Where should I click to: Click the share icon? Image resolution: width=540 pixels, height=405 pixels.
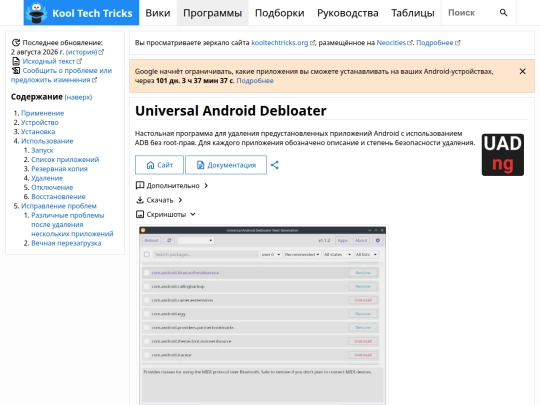pyautogui.click(x=274, y=165)
